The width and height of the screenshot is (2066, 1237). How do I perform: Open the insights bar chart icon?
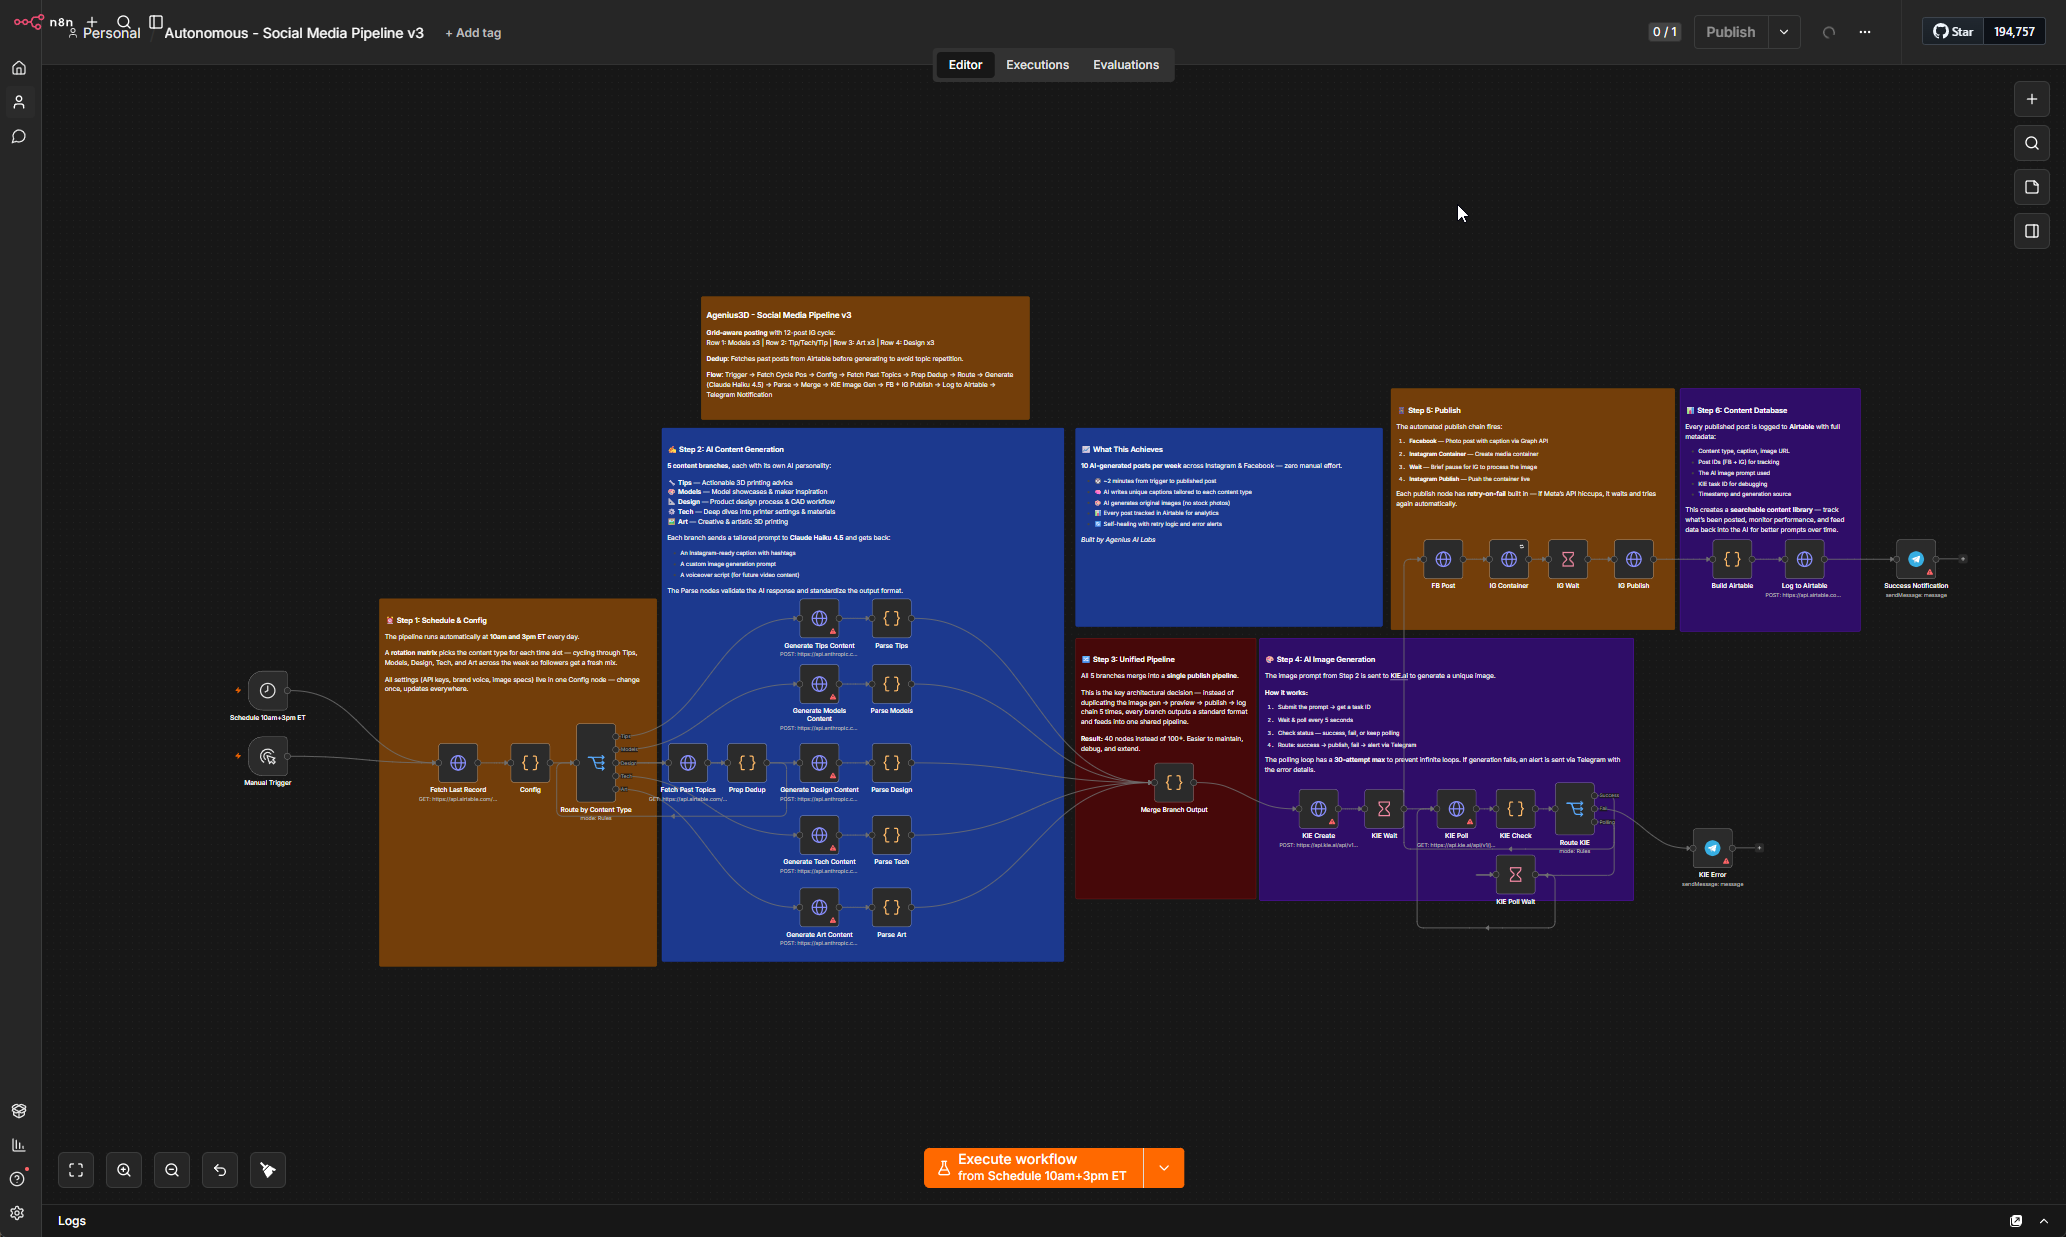click(x=19, y=1145)
